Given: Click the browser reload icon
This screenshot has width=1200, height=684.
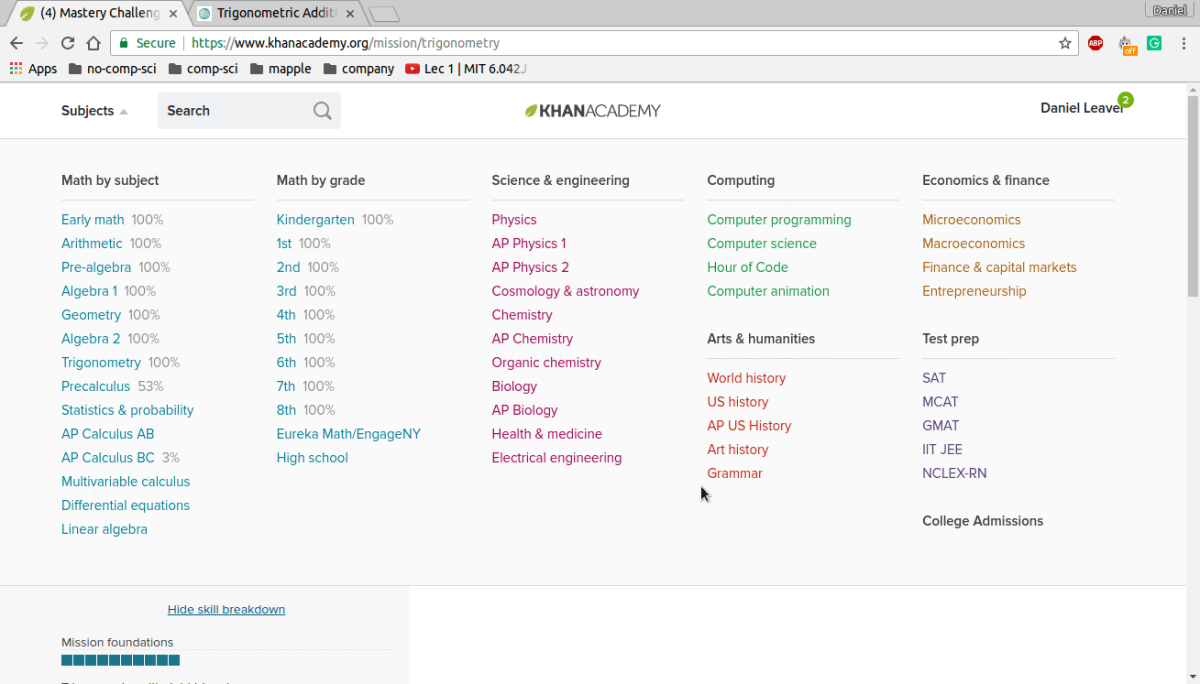Looking at the screenshot, I should tap(68, 43).
